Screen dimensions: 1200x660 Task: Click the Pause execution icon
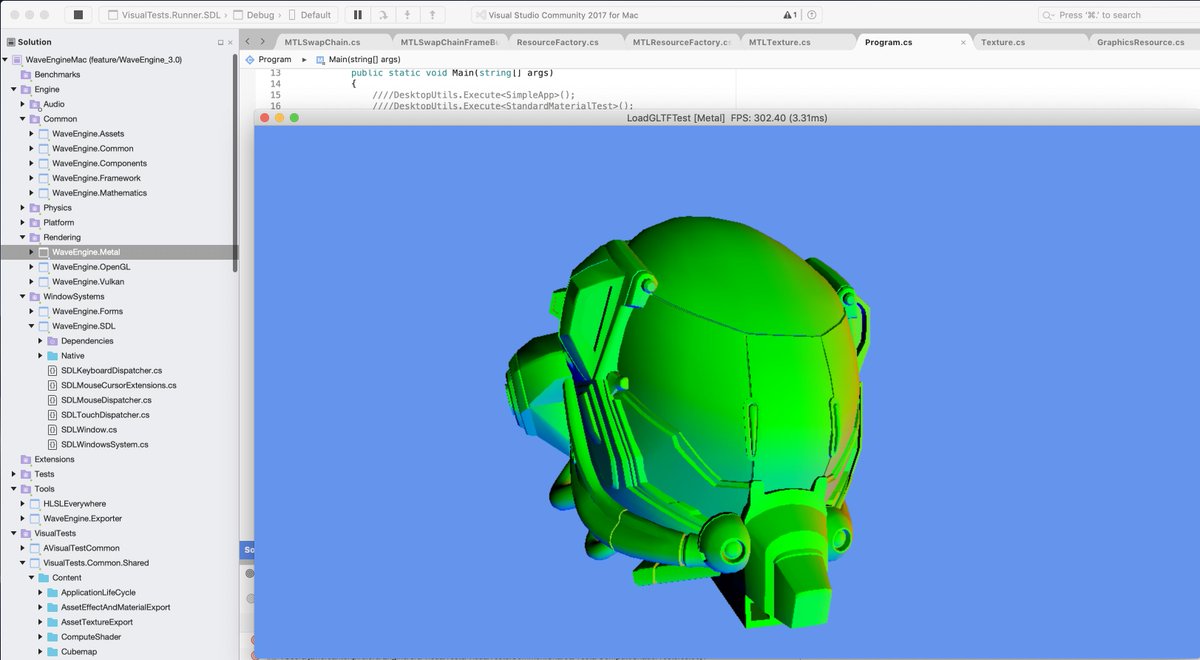point(357,15)
